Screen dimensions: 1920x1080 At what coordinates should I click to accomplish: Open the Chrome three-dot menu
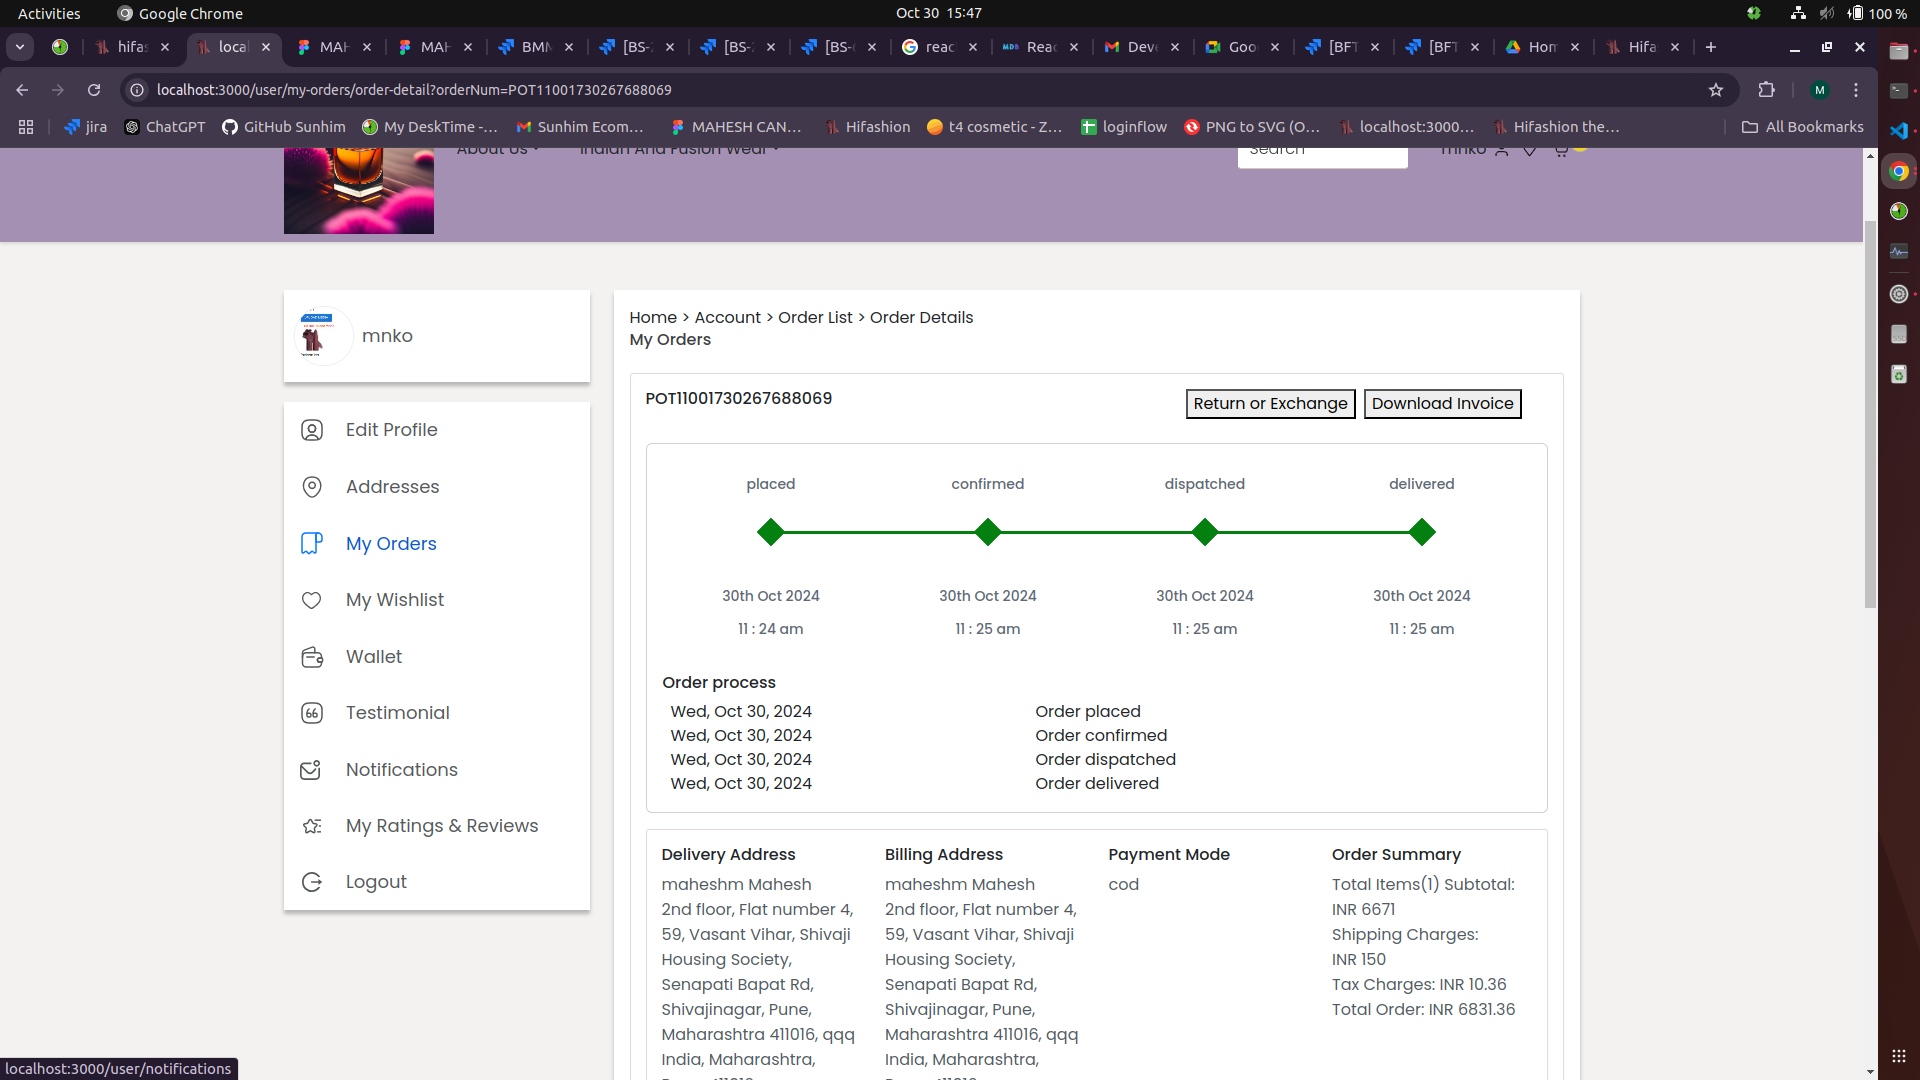point(1856,90)
